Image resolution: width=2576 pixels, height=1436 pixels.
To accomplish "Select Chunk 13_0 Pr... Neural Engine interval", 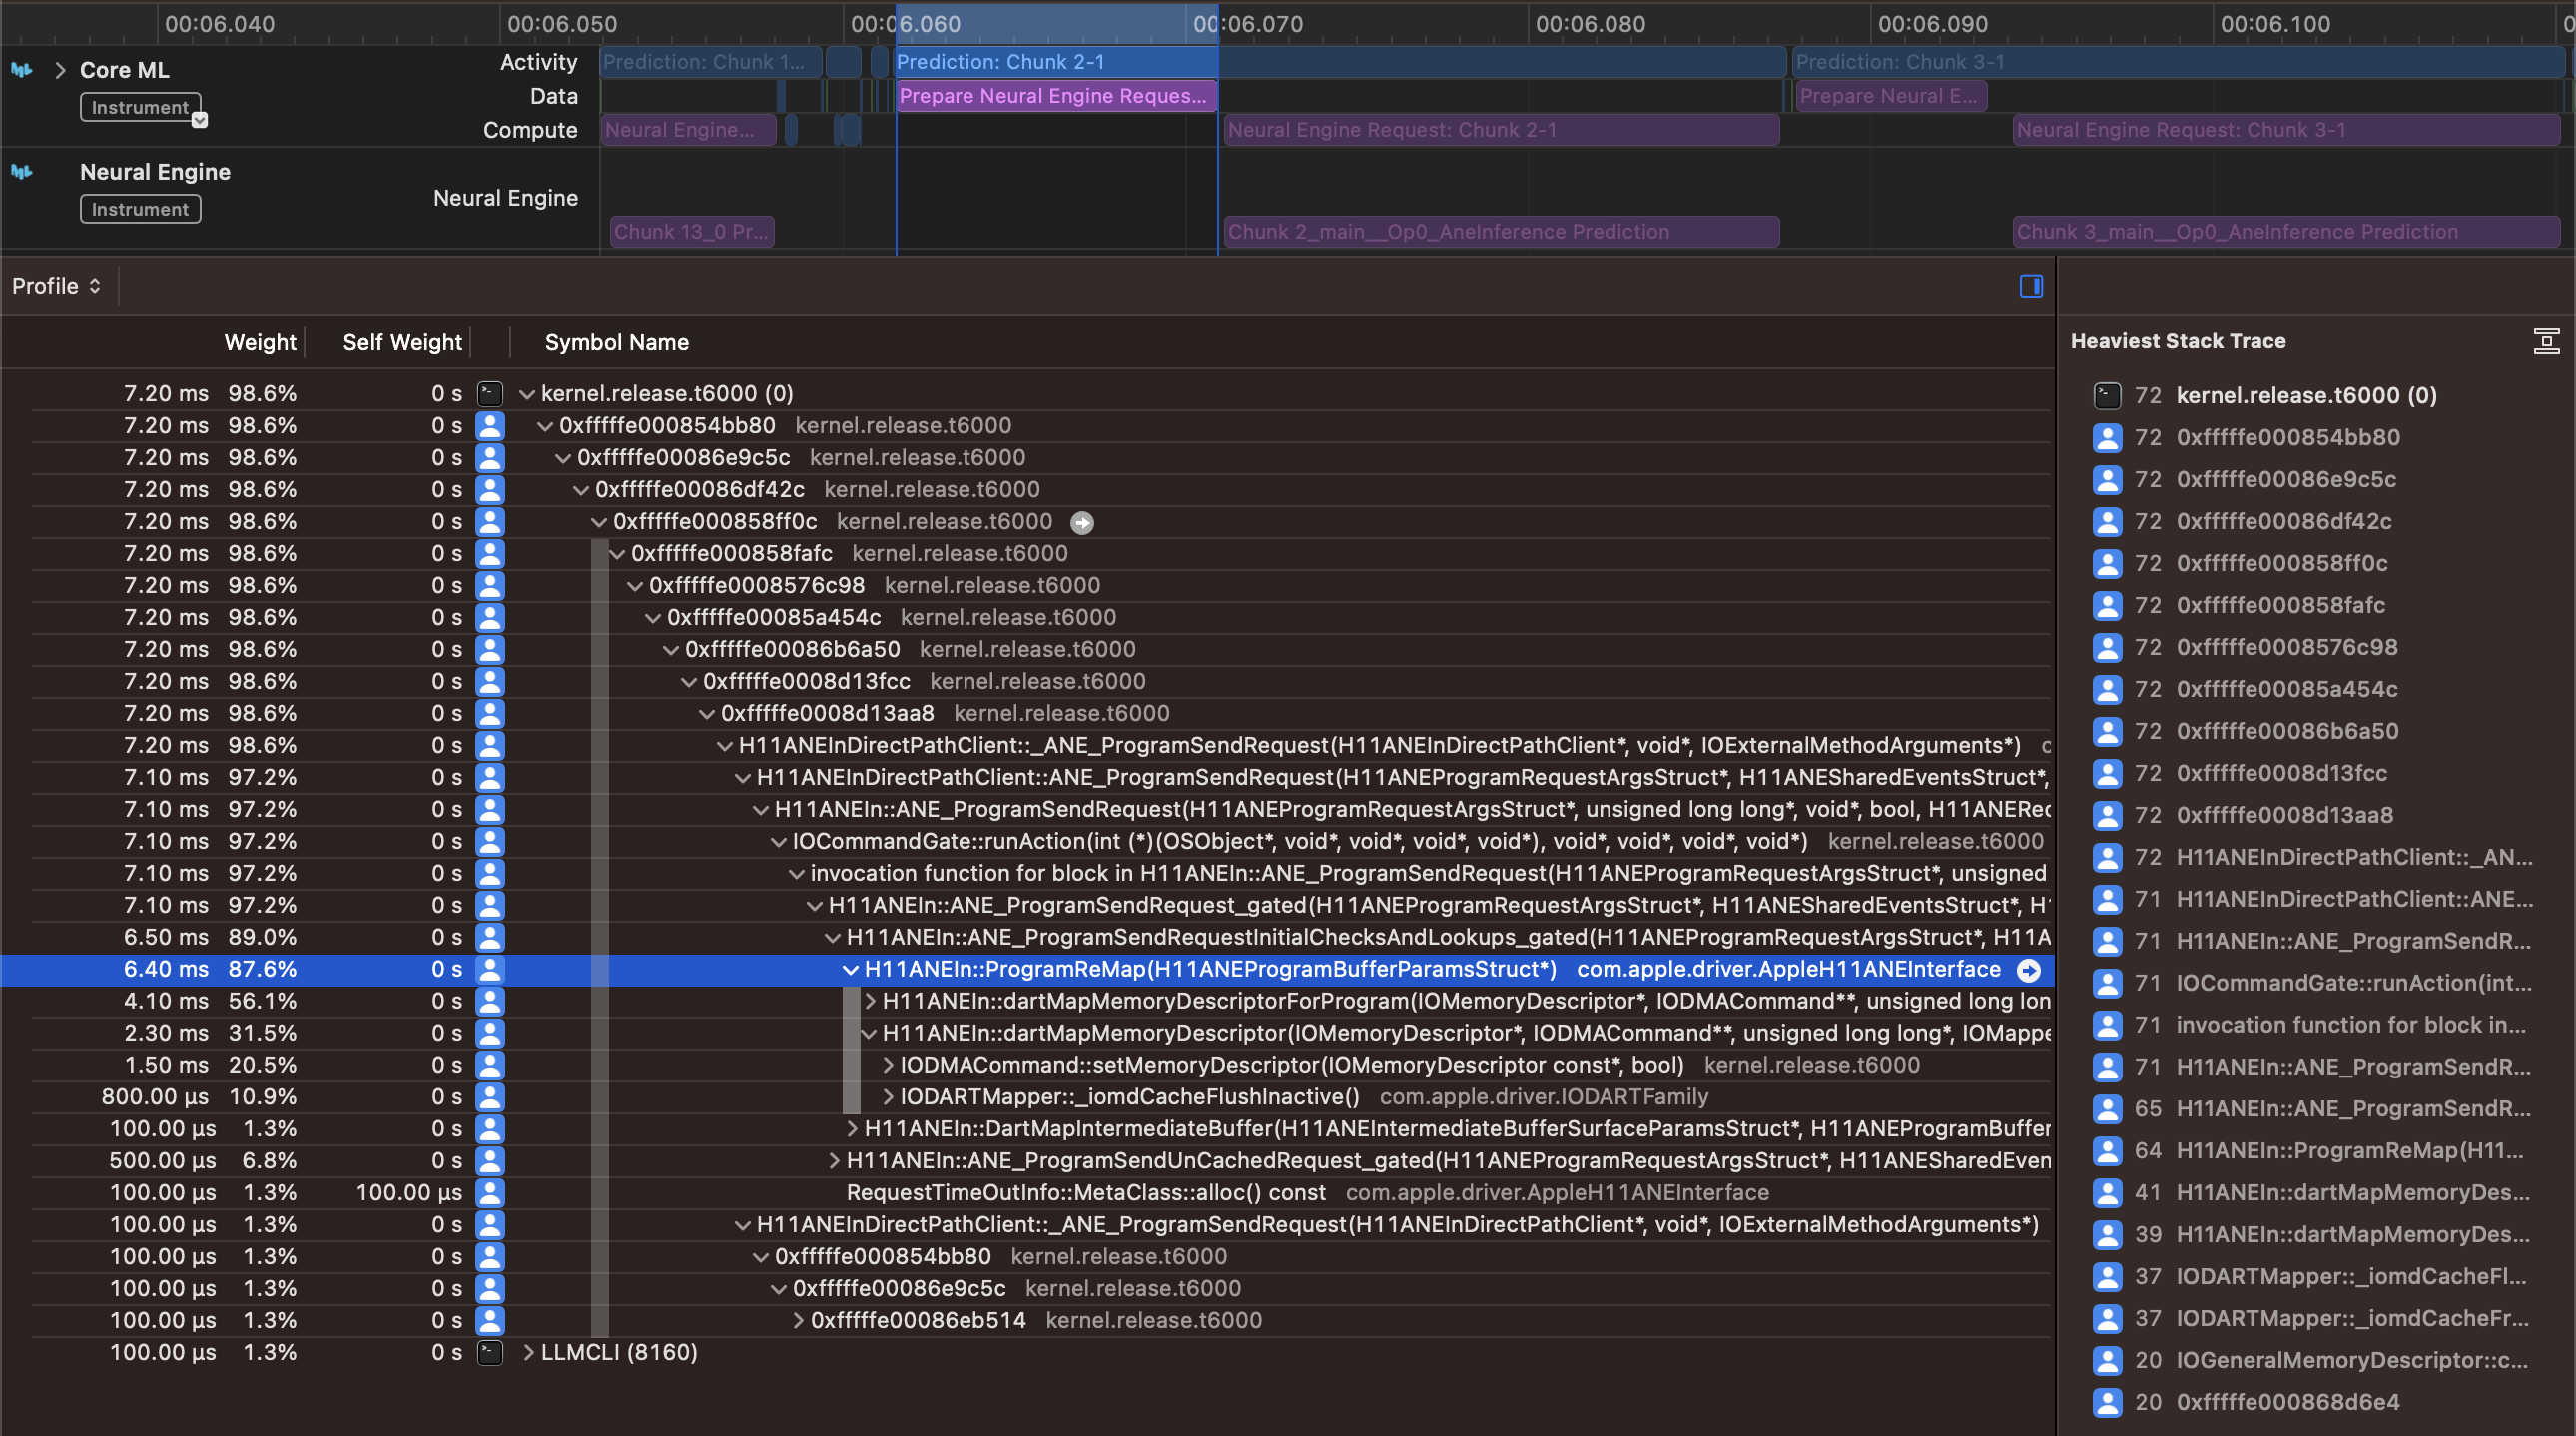I will coord(692,232).
